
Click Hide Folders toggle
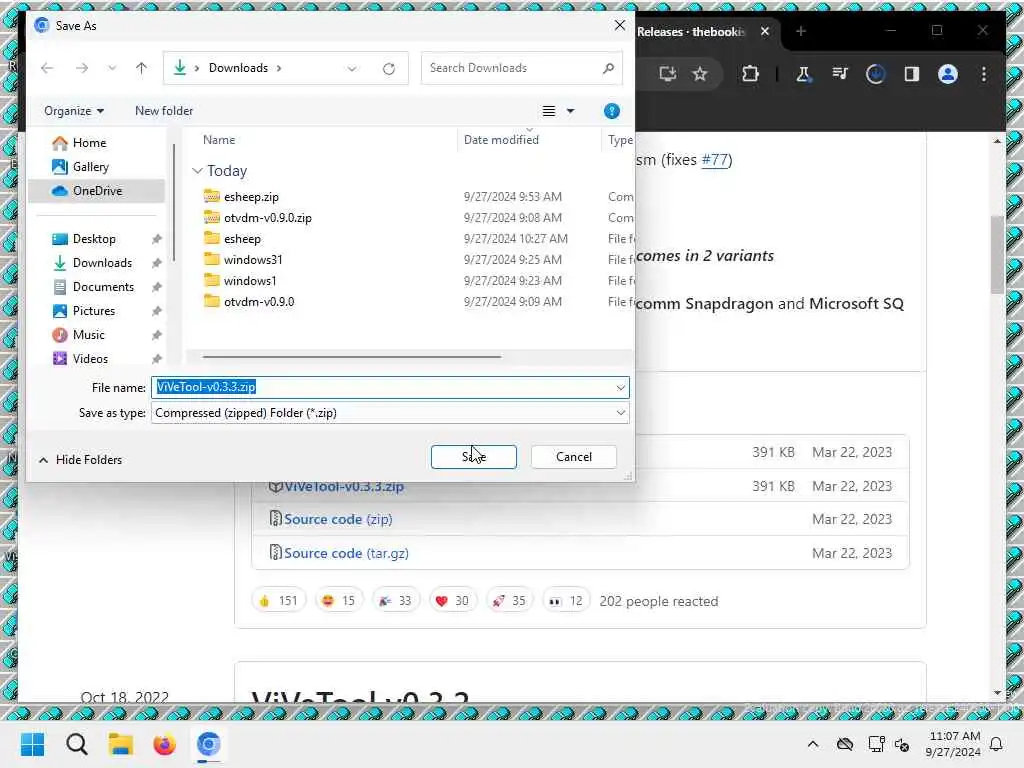click(x=80, y=460)
